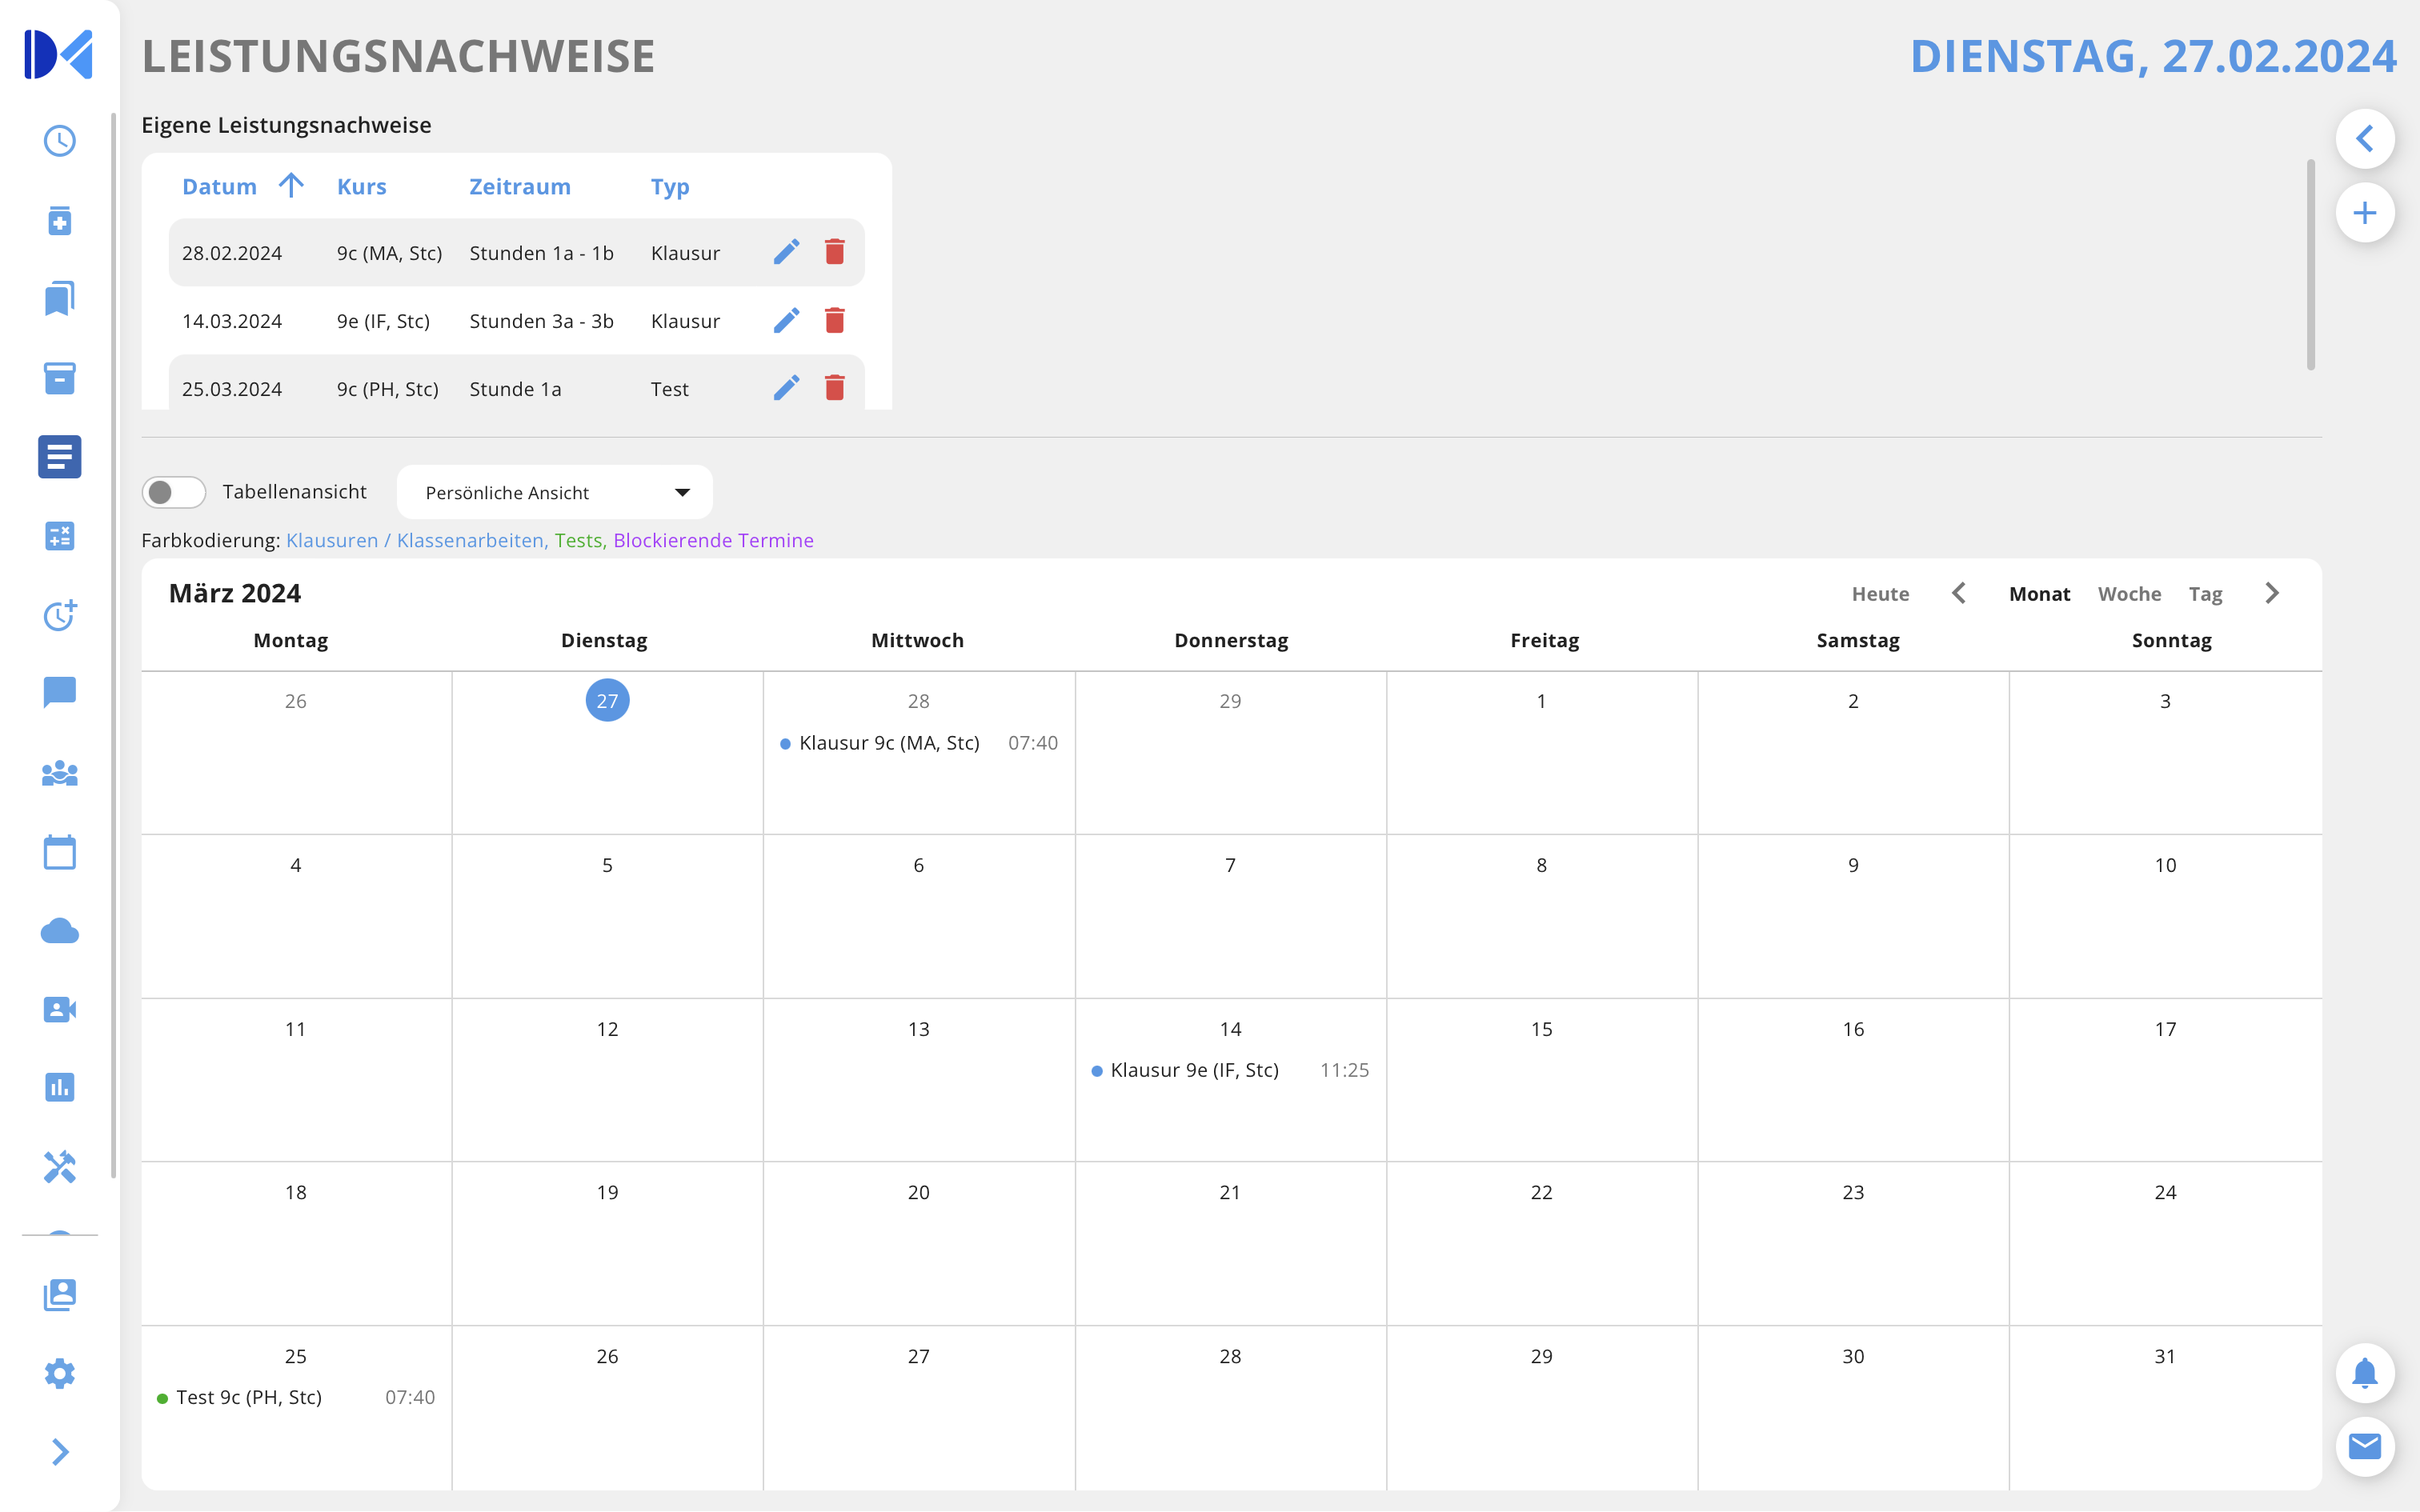Sort by the Datum column header
The height and width of the screenshot is (1512, 2420).
click(220, 187)
